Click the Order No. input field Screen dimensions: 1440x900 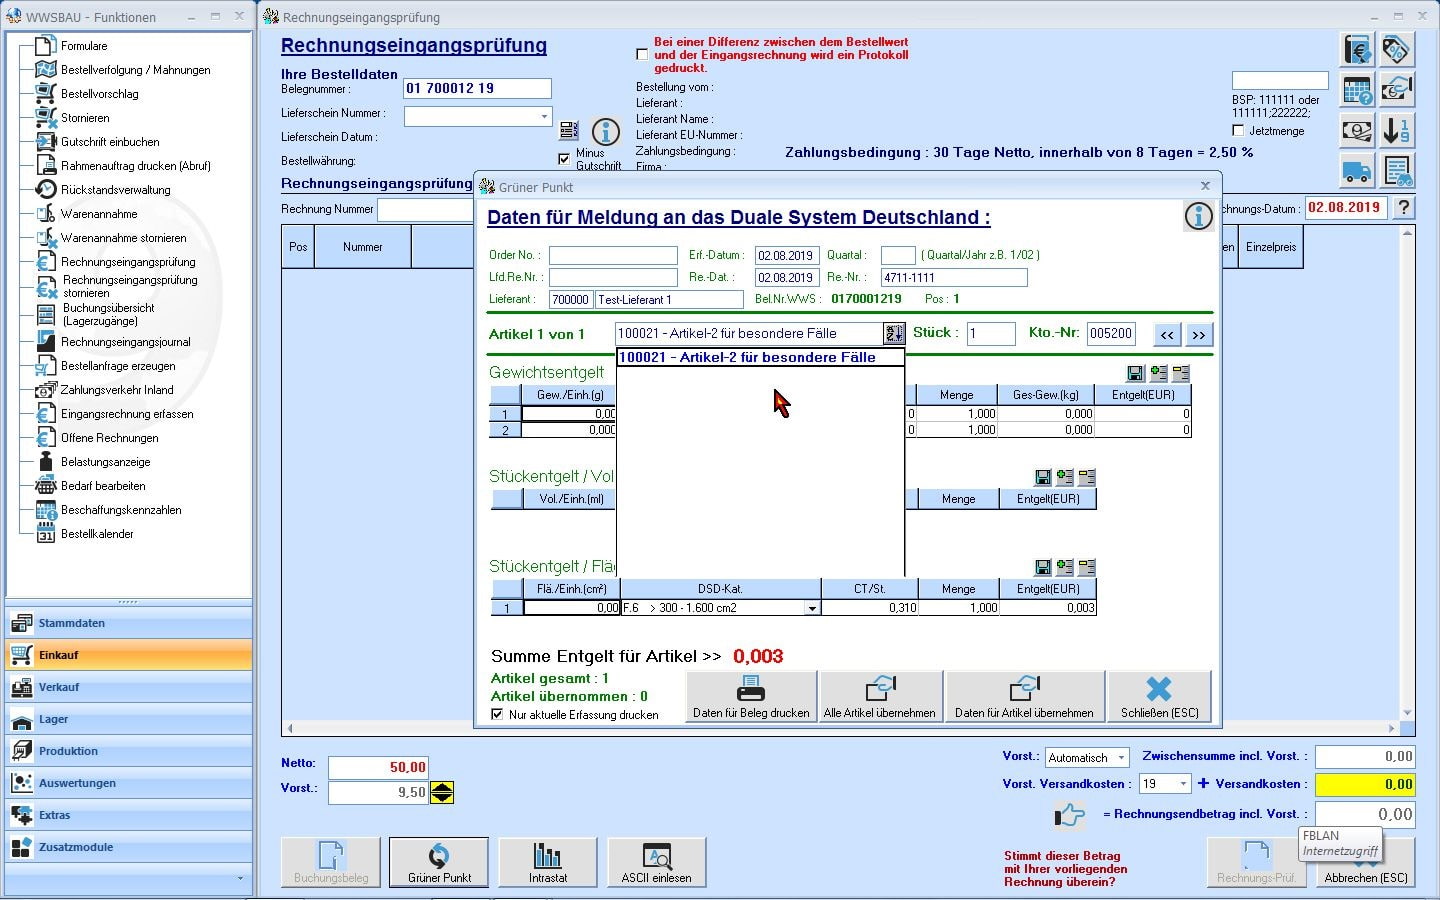coord(613,255)
